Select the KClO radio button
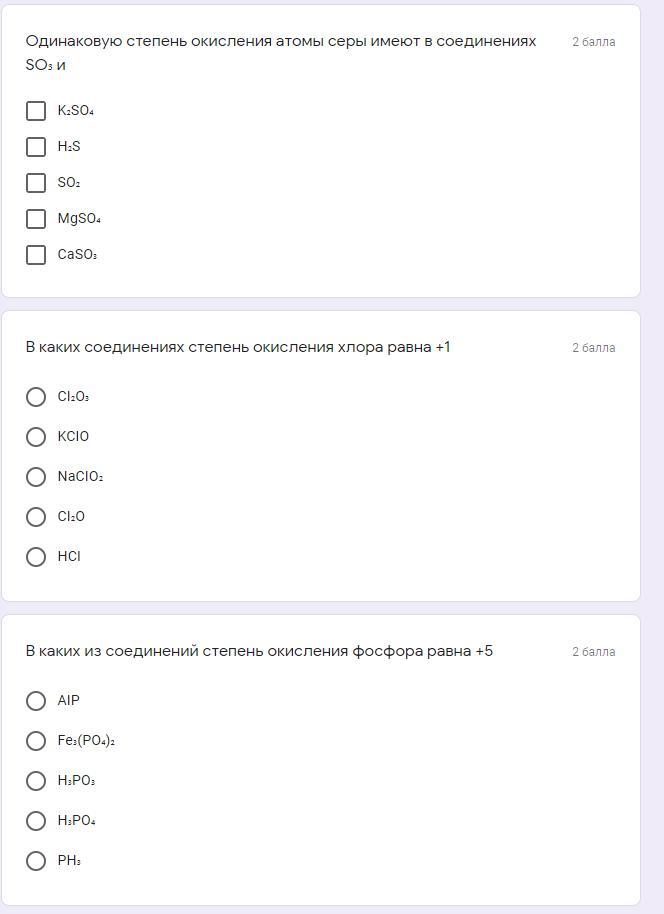 36,437
